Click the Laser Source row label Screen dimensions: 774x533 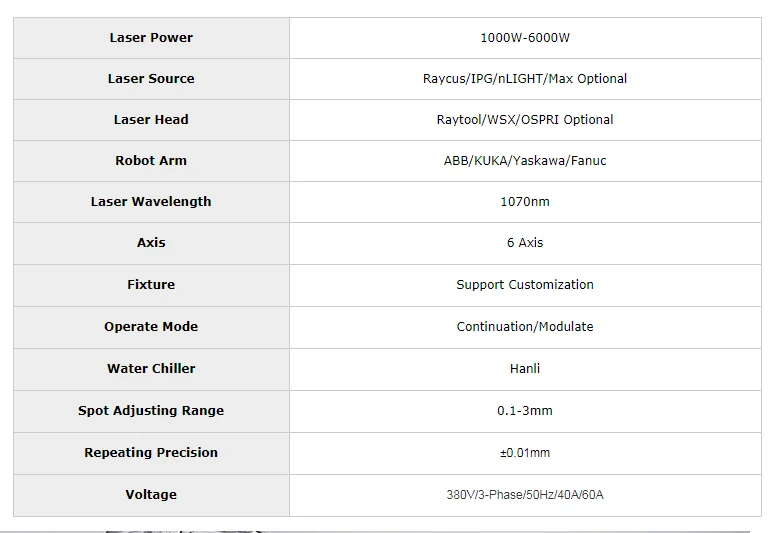pos(151,79)
